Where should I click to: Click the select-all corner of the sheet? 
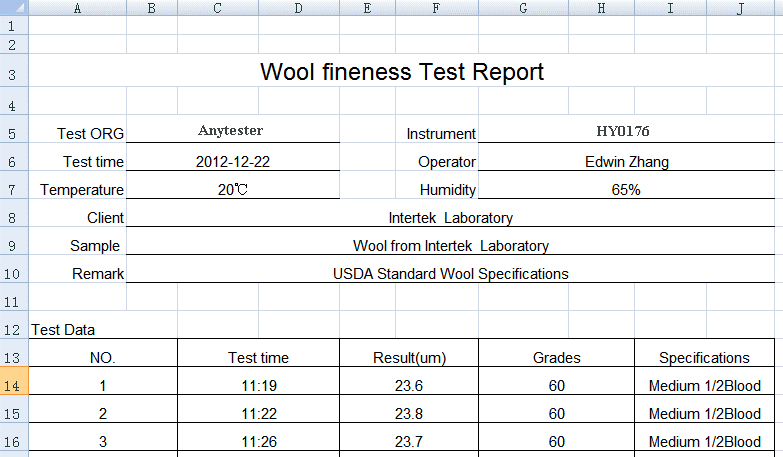pos(14,8)
